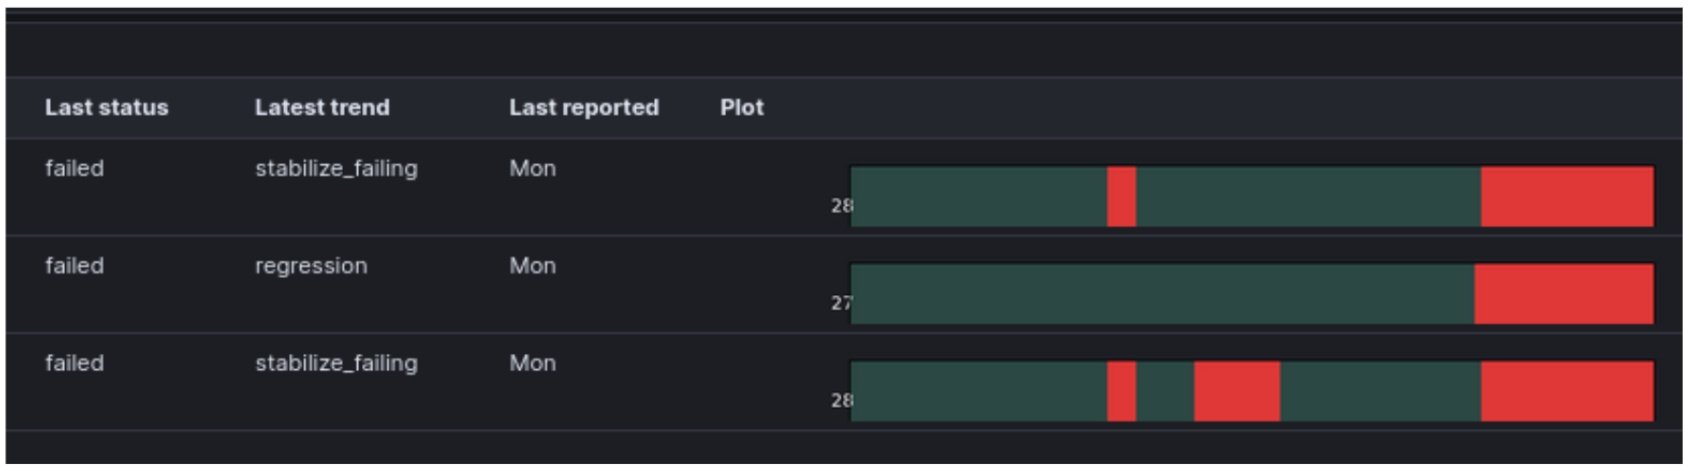Screen dimensions: 1688x468
Task: Sort by the "Latest trend" column header
Action: (x=322, y=108)
